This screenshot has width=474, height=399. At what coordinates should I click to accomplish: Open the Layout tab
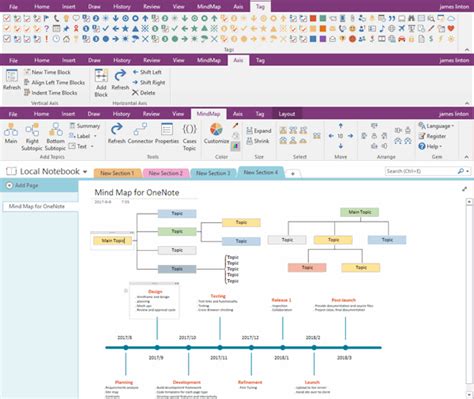pyautogui.click(x=287, y=114)
